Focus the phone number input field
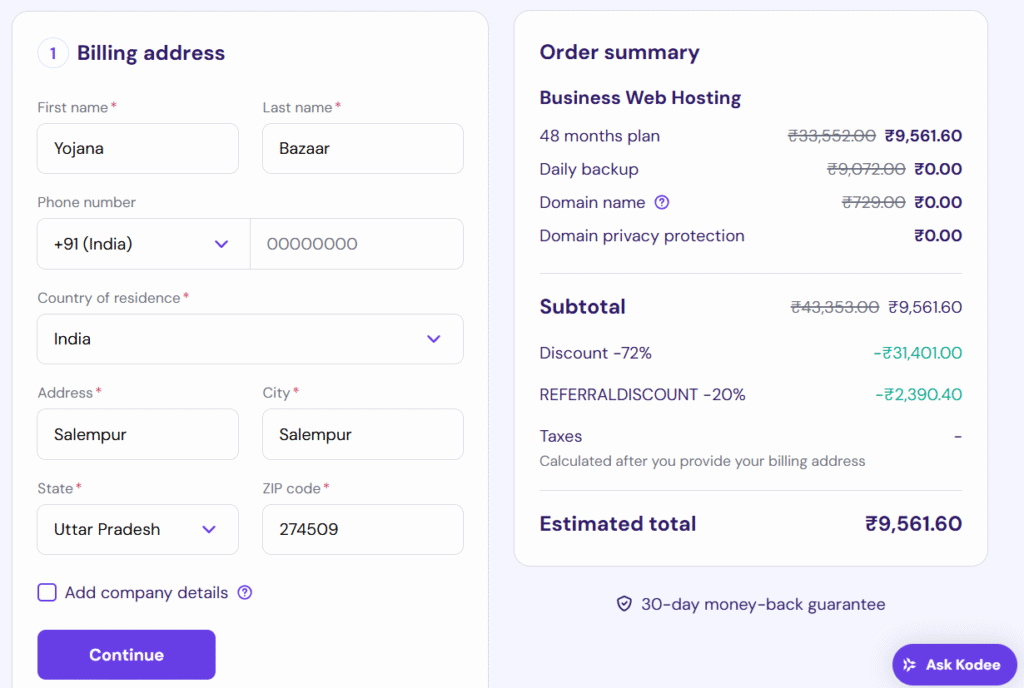Viewport: 1024px width, 688px height. coord(356,244)
